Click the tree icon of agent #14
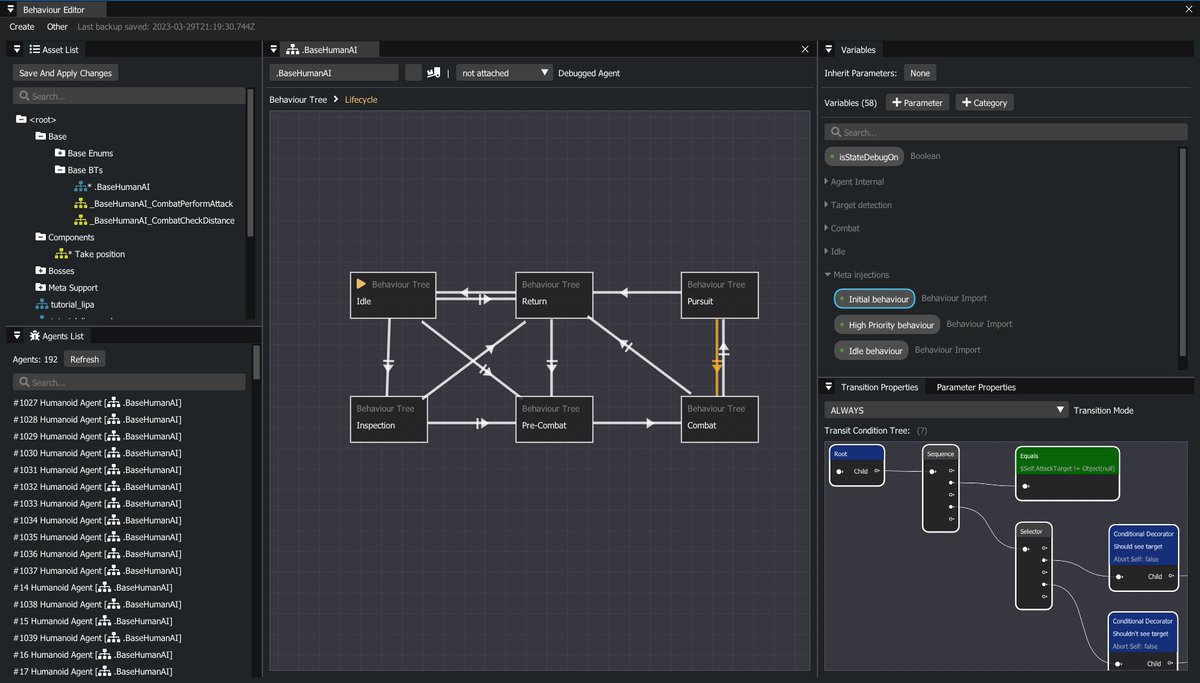The width and height of the screenshot is (1200, 683). click(x=105, y=587)
